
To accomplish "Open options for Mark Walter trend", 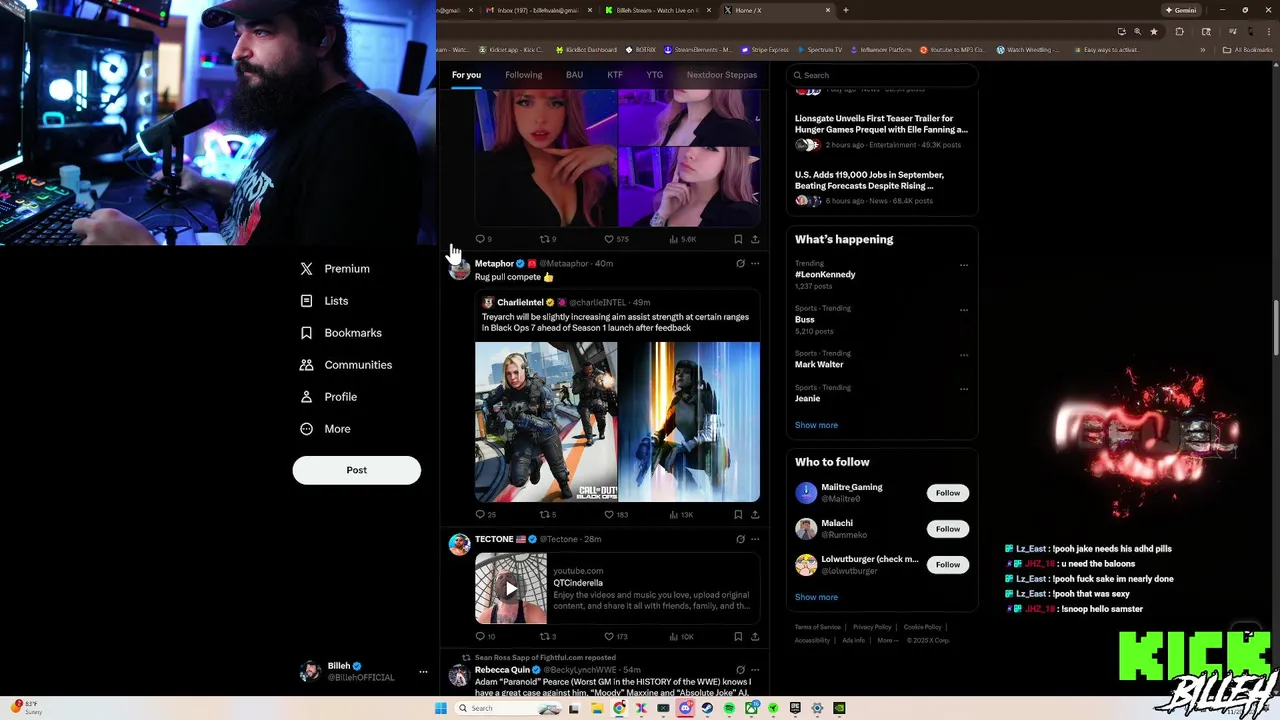I will pyautogui.click(x=964, y=355).
